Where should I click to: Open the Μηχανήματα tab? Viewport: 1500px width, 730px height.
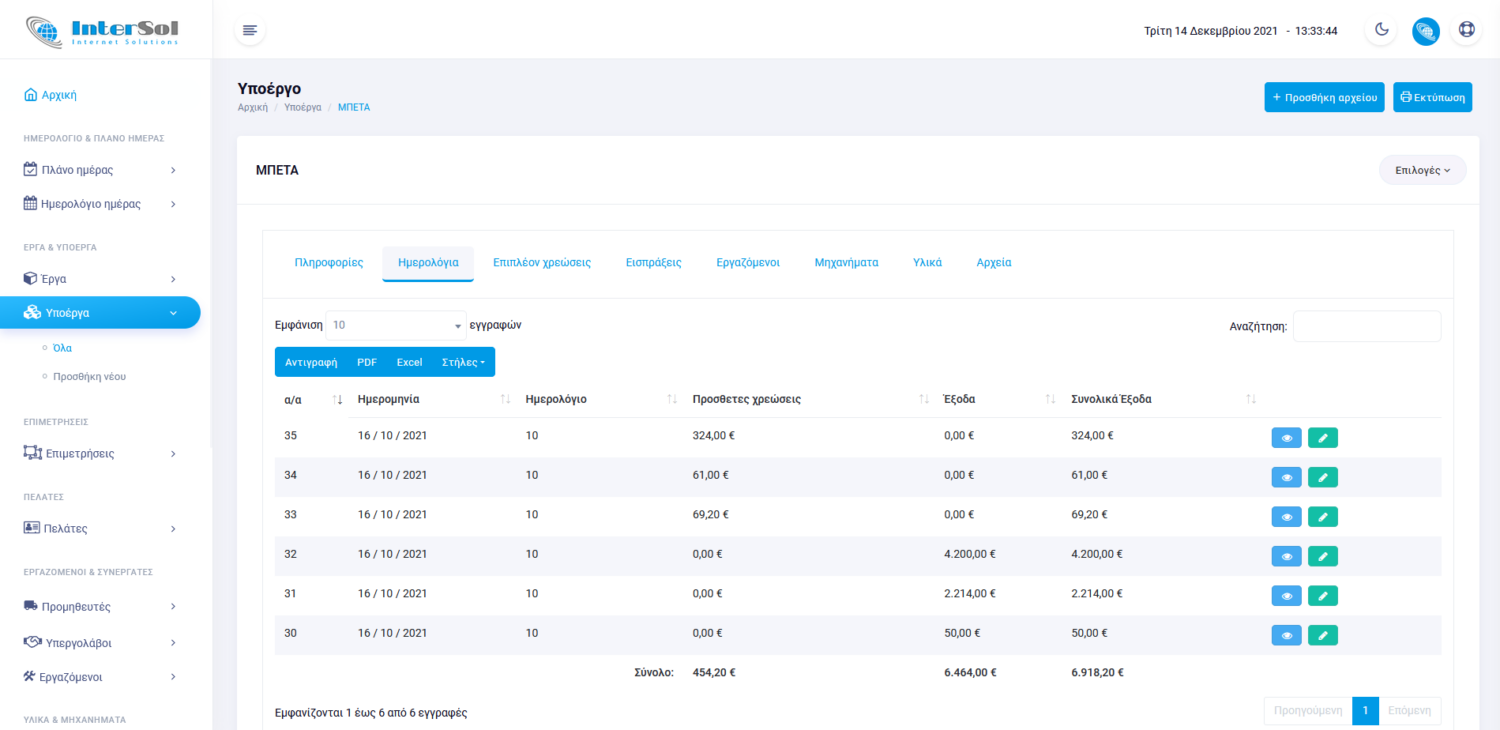click(x=846, y=263)
